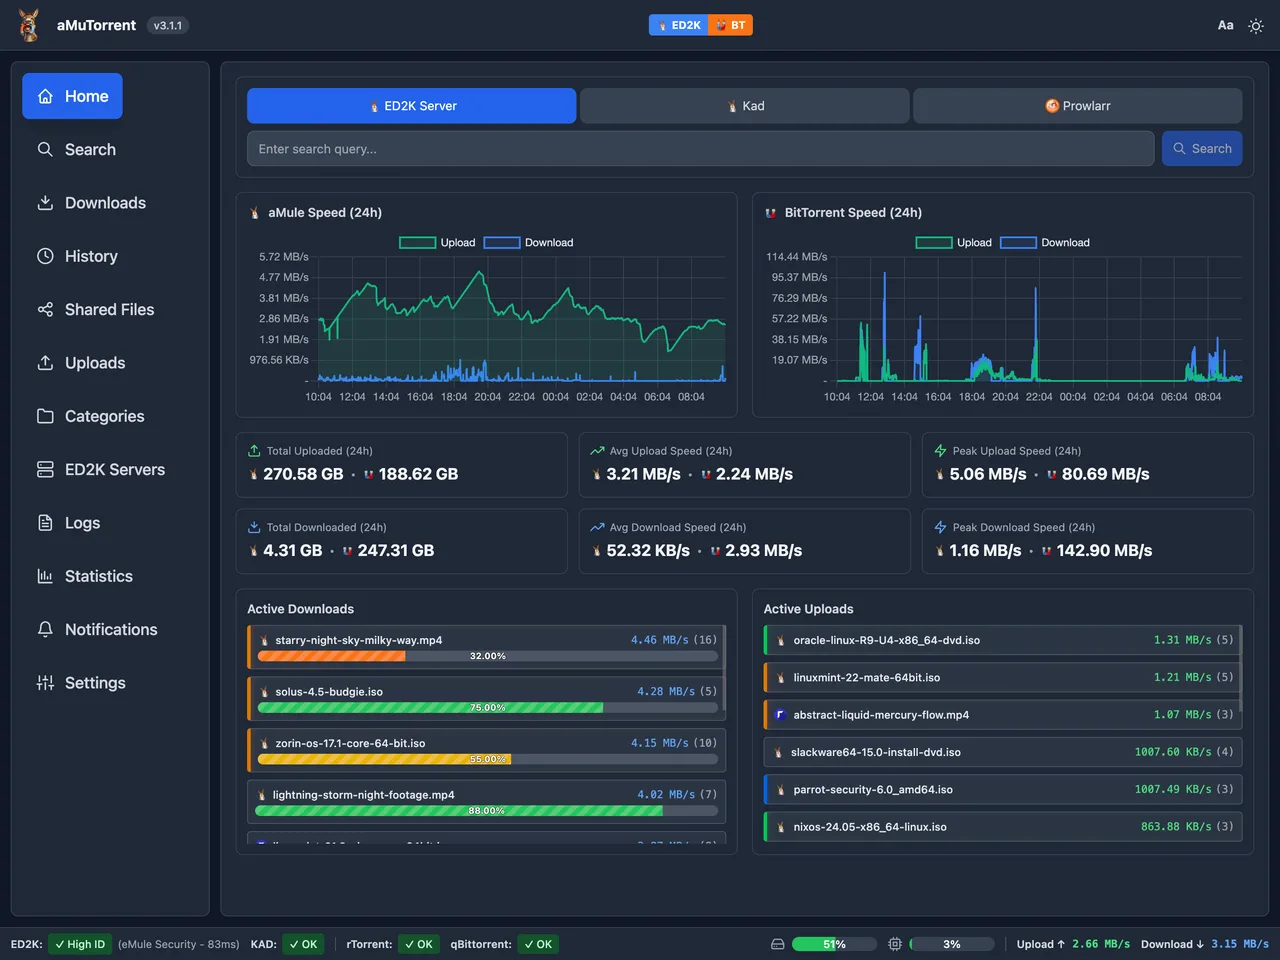Open Uploads in sidebar
The image size is (1280, 960).
[81, 363]
